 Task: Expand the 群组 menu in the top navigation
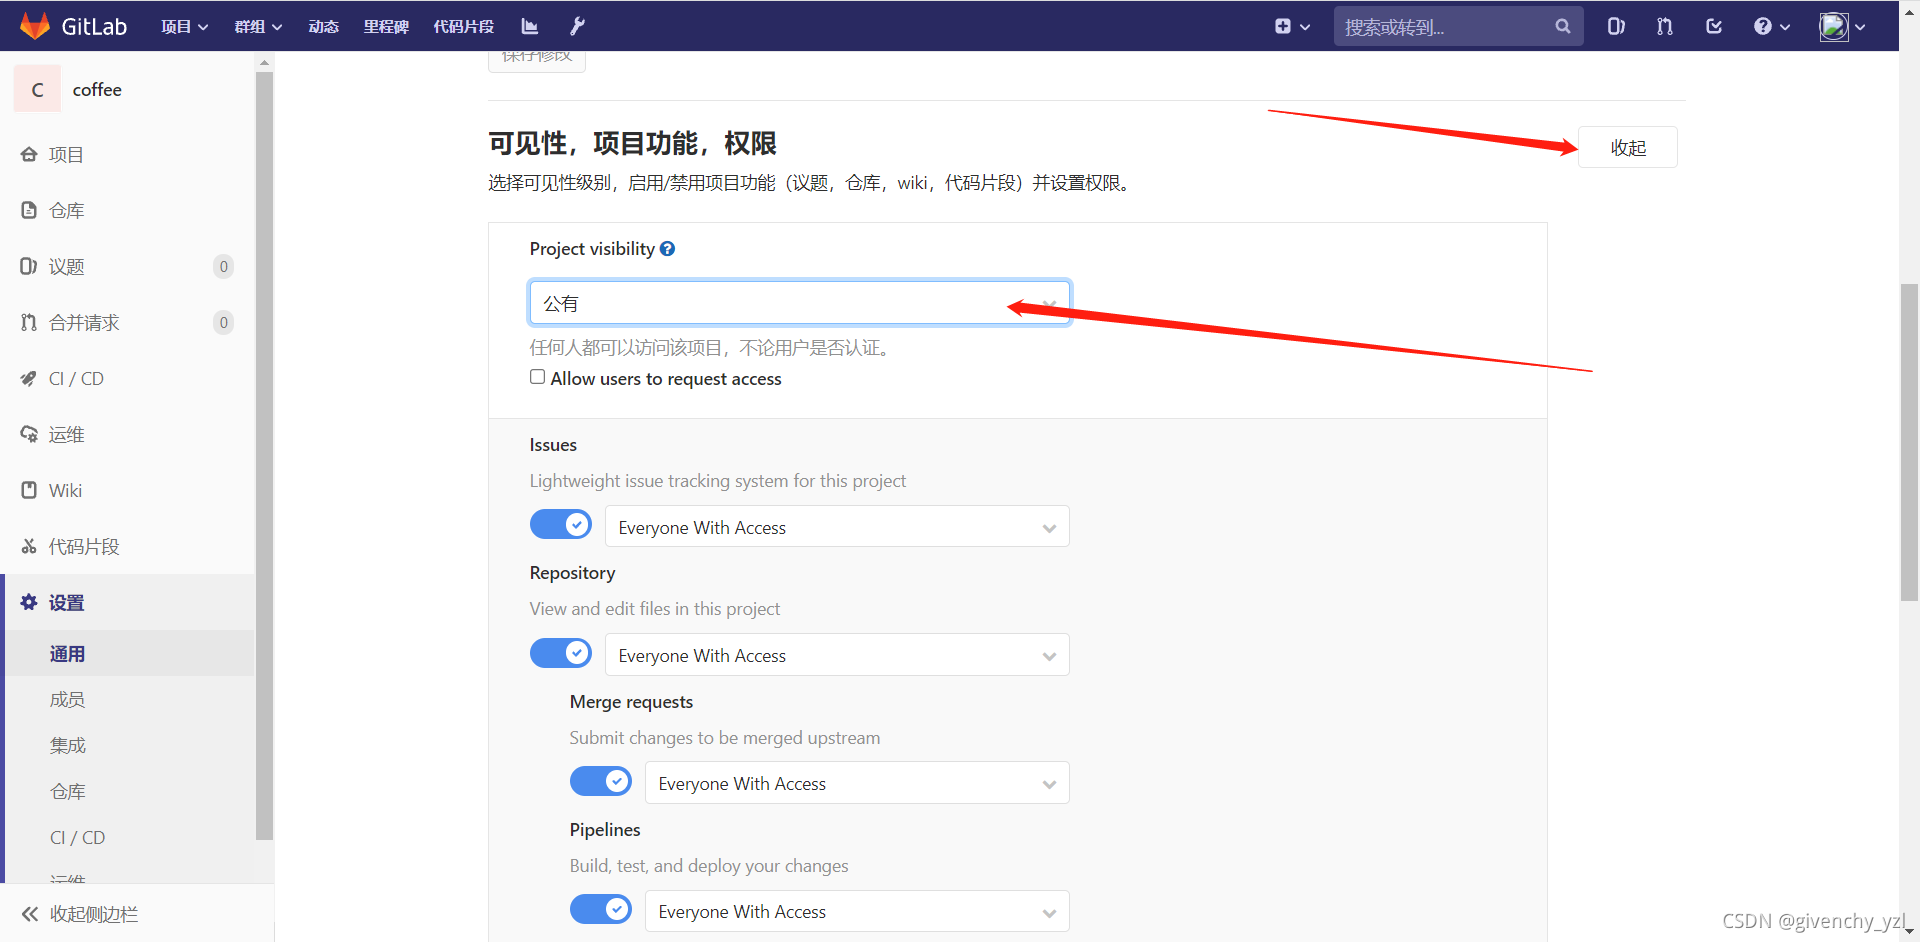258,27
